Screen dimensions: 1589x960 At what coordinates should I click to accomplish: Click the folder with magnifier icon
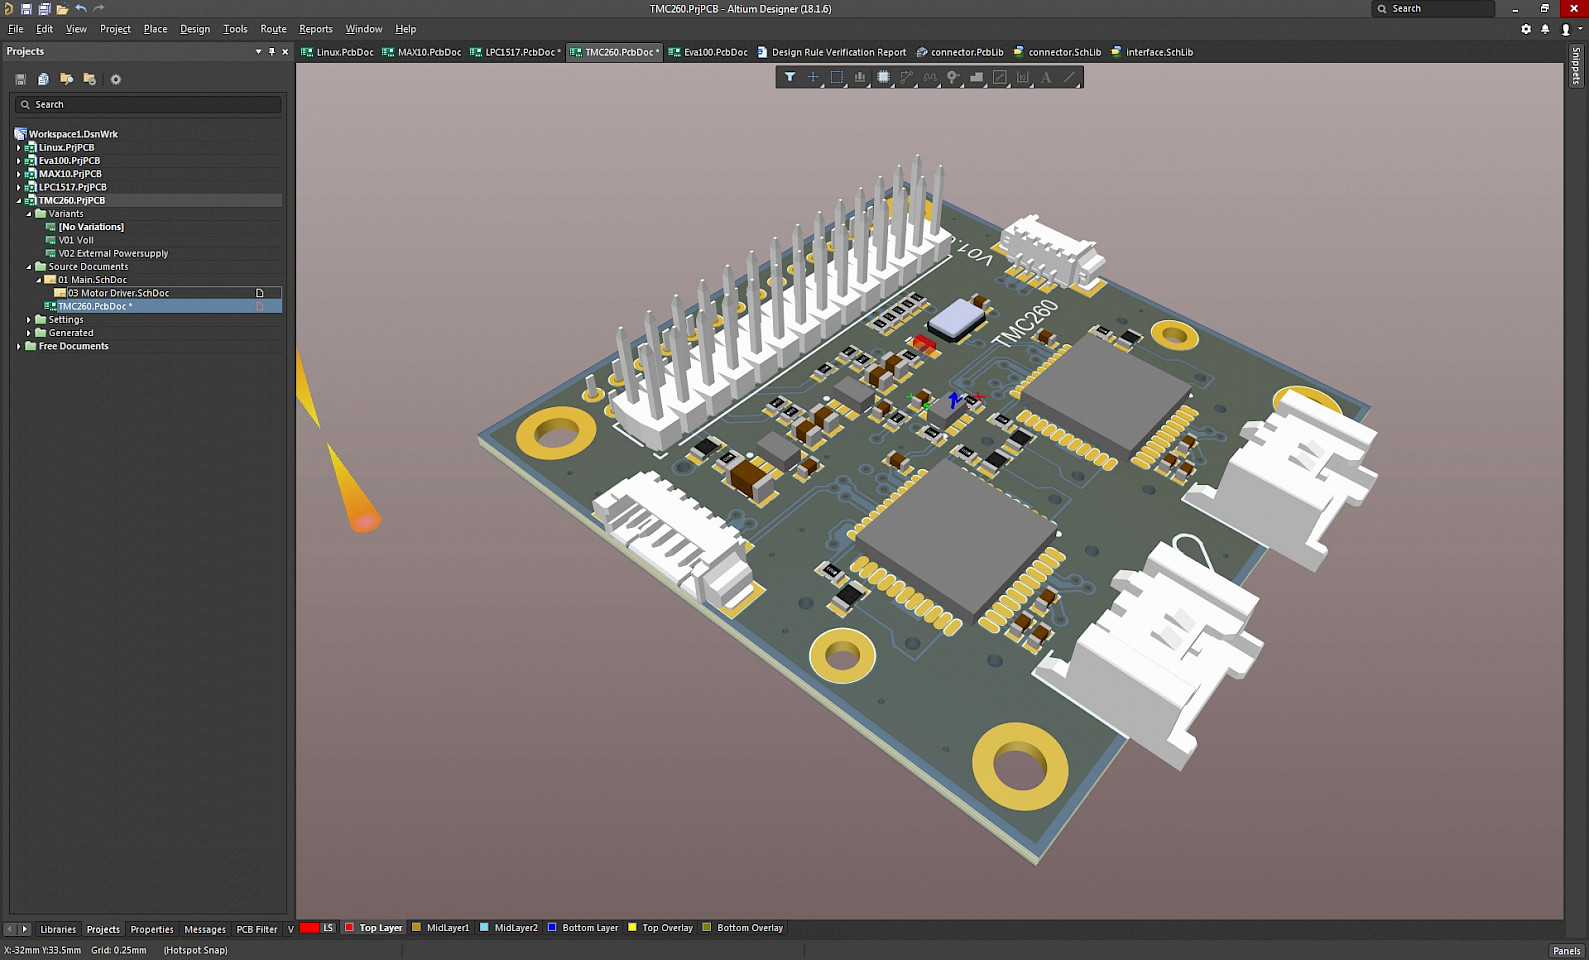(x=66, y=79)
